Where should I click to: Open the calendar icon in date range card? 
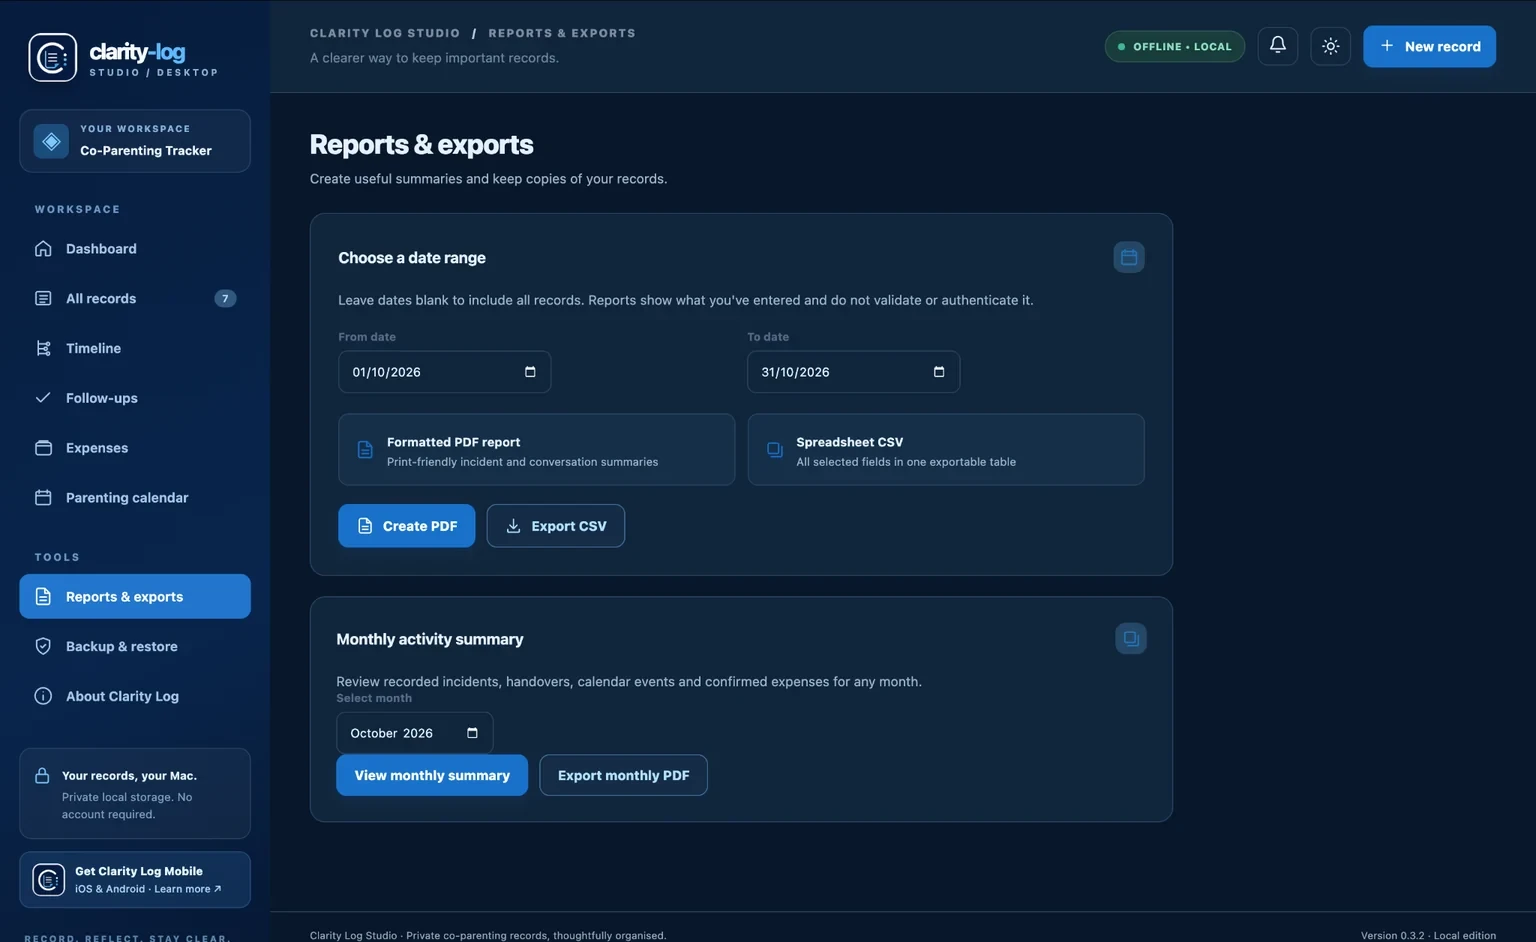coord(1129,257)
